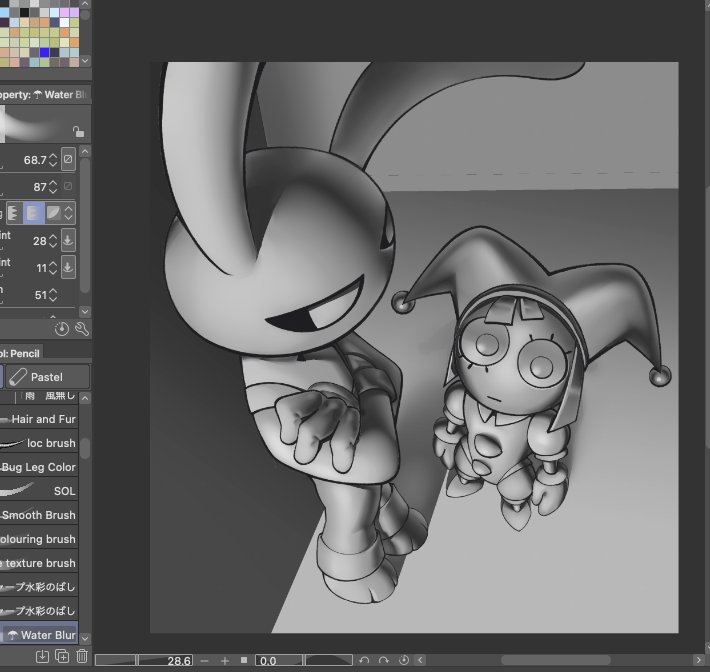Open sub tool detail wrench icon
The width and height of the screenshot is (710, 672).
click(82, 329)
